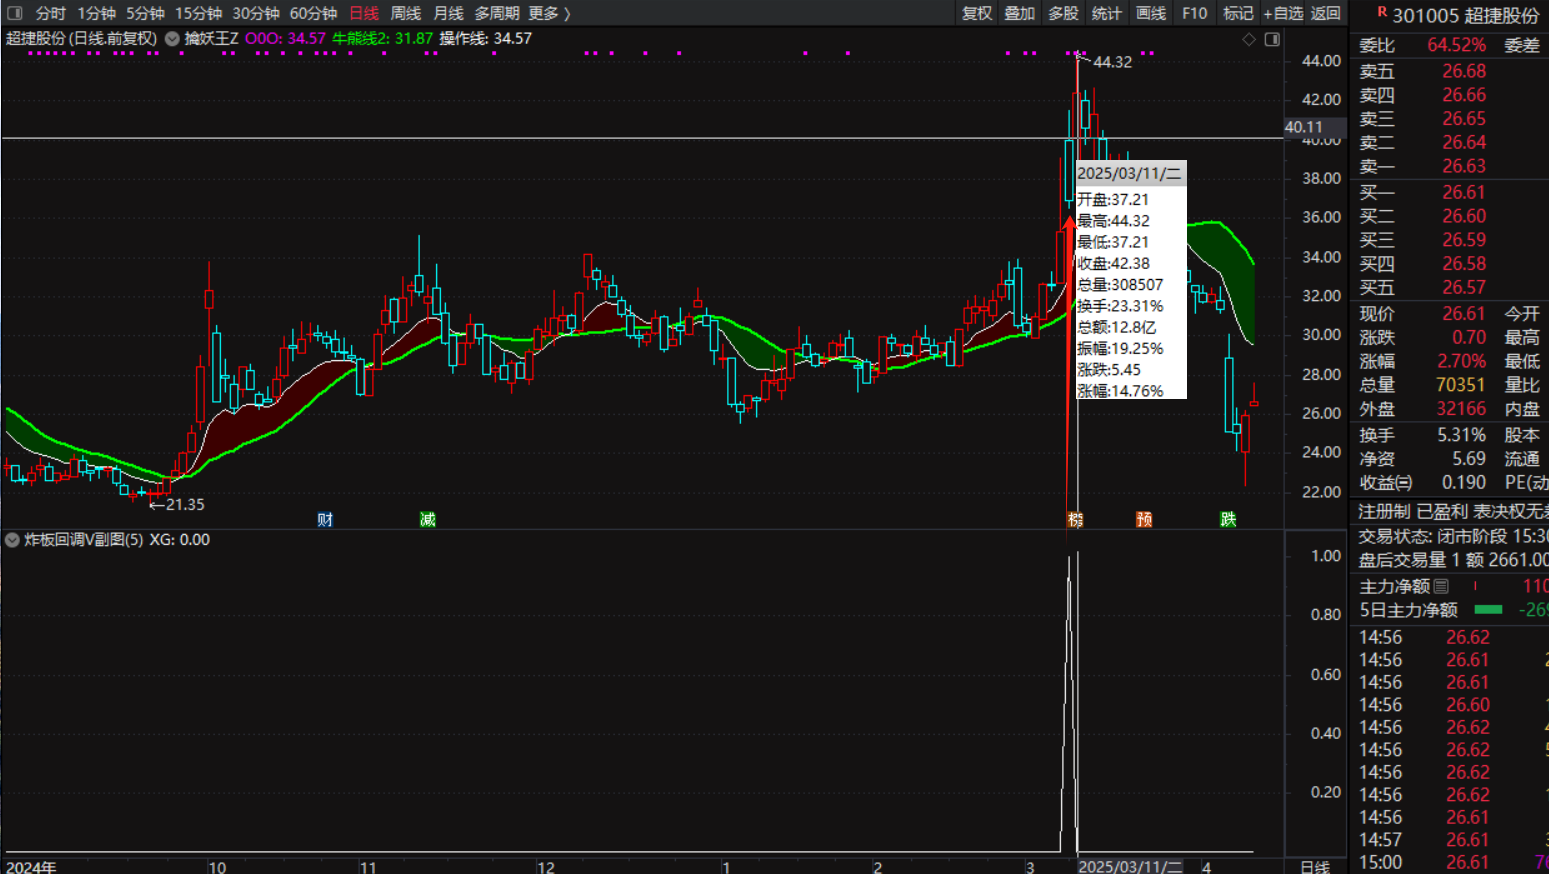Viewport: 1549px width, 874px height.
Task: Select the 画线 drawing tool
Action: click(x=1151, y=13)
